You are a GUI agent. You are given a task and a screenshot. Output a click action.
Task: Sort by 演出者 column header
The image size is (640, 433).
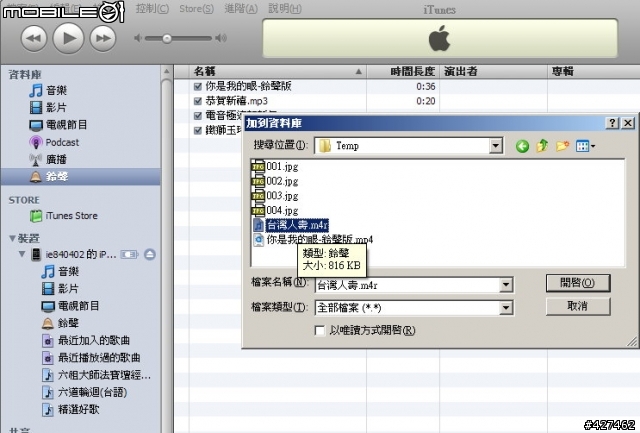[x=493, y=71]
